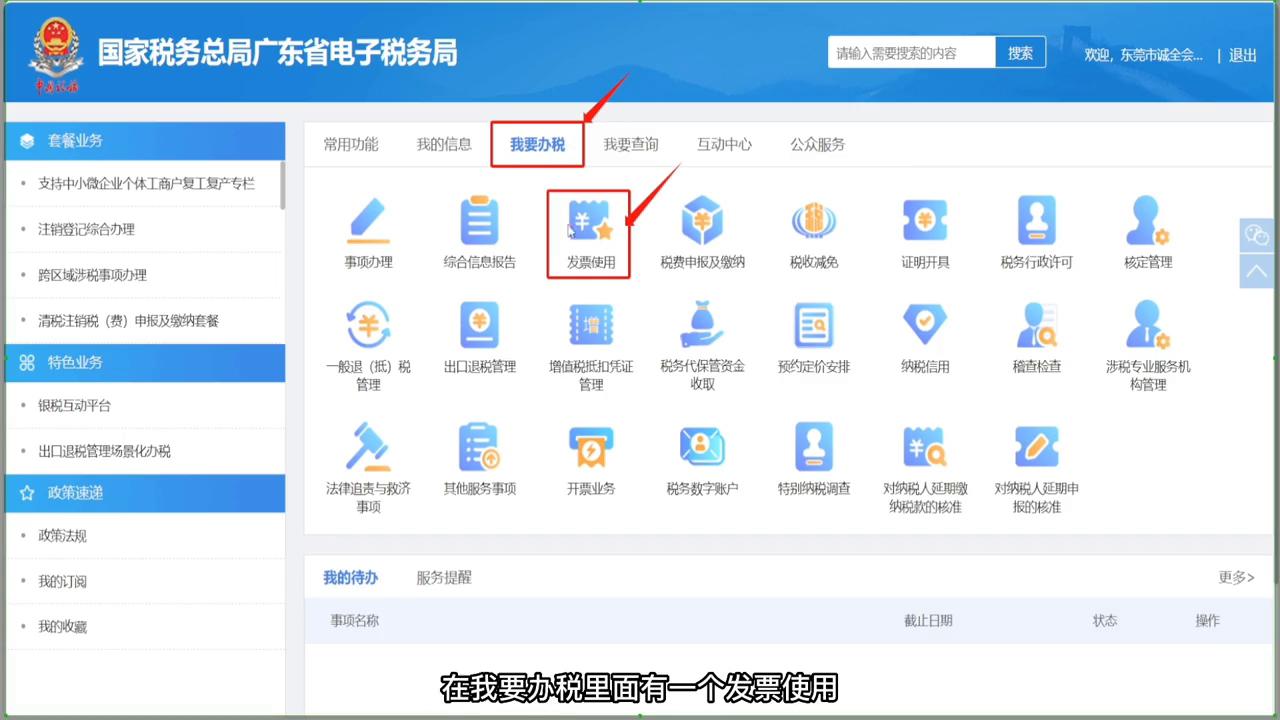The height and width of the screenshot is (720, 1280).
Task: Click inside the search input field
Action: coord(910,52)
